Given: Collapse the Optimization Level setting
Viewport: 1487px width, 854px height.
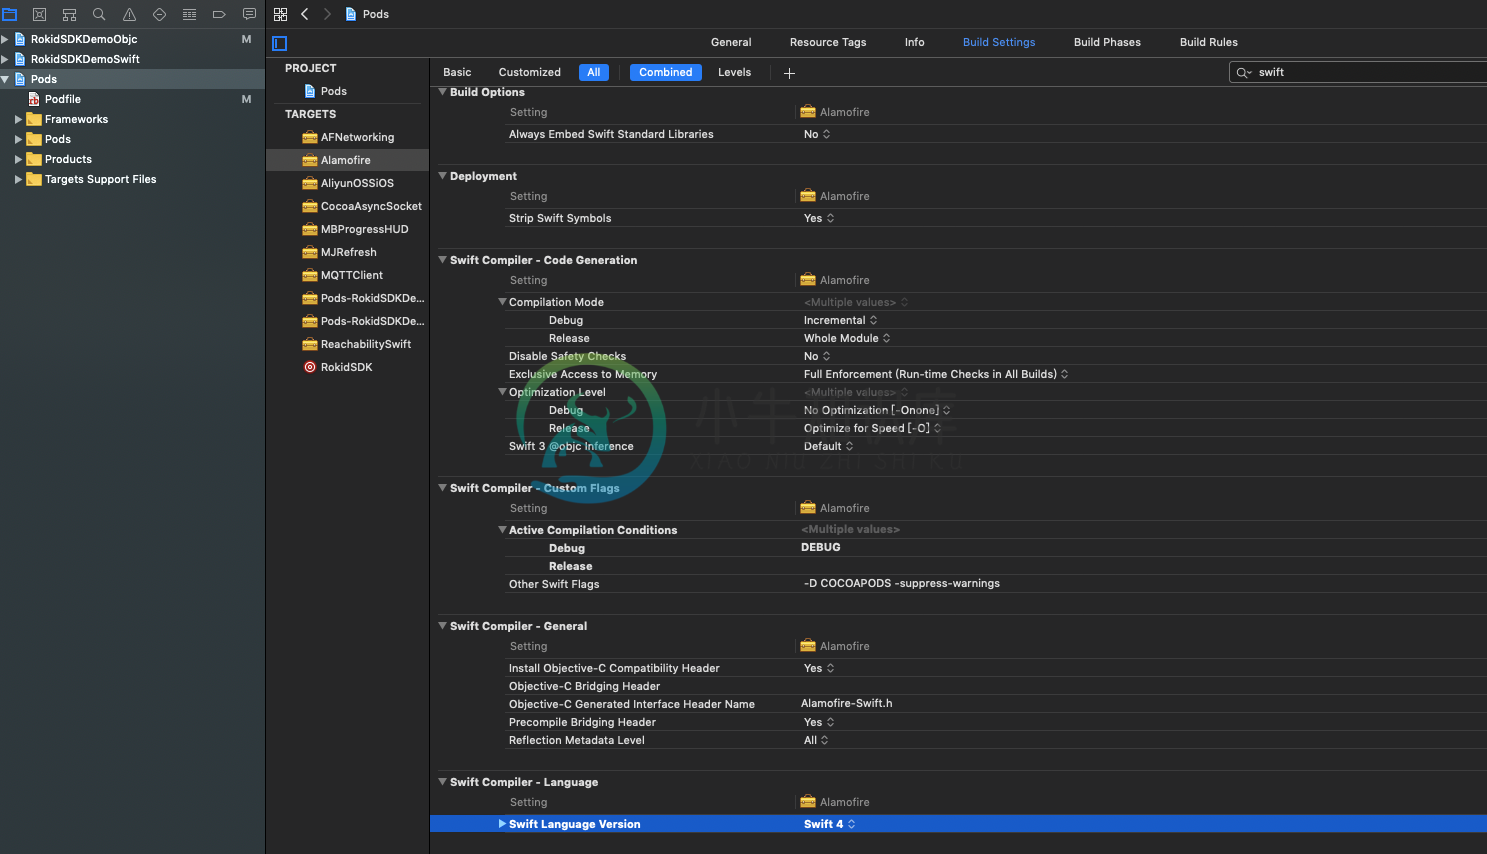Looking at the screenshot, I should (503, 392).
